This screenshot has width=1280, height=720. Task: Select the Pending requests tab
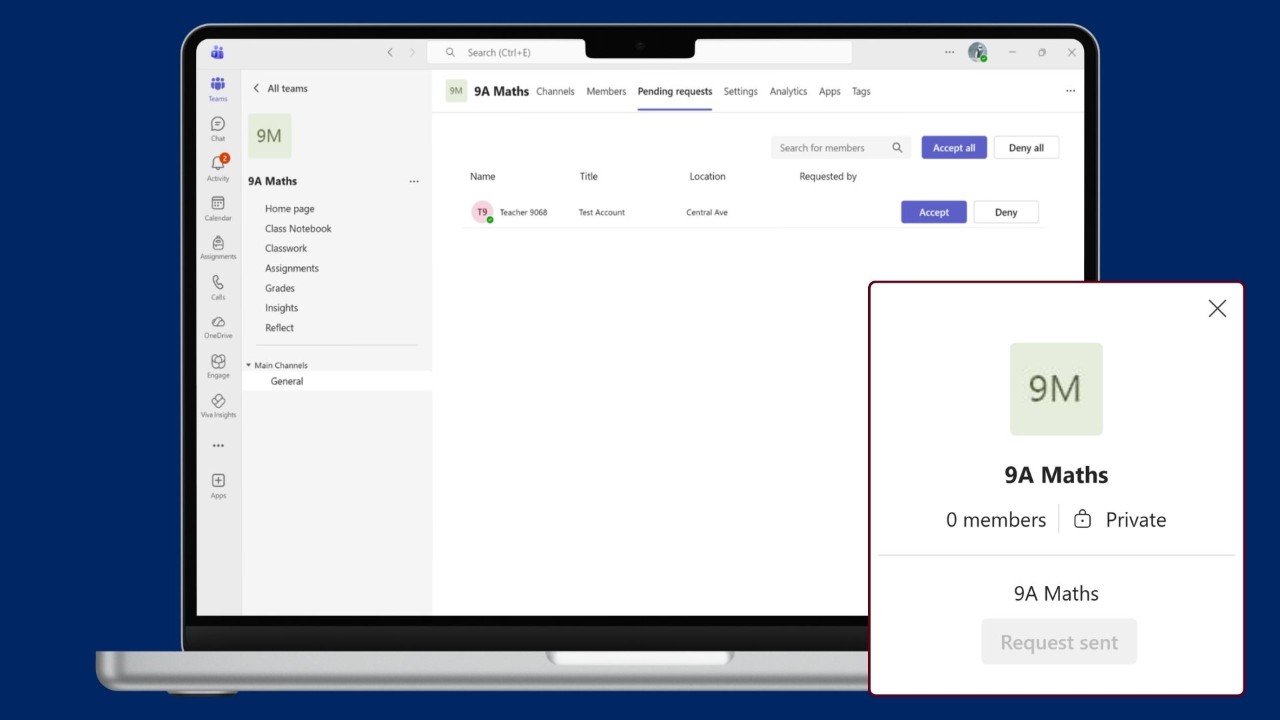coord(675,91)
